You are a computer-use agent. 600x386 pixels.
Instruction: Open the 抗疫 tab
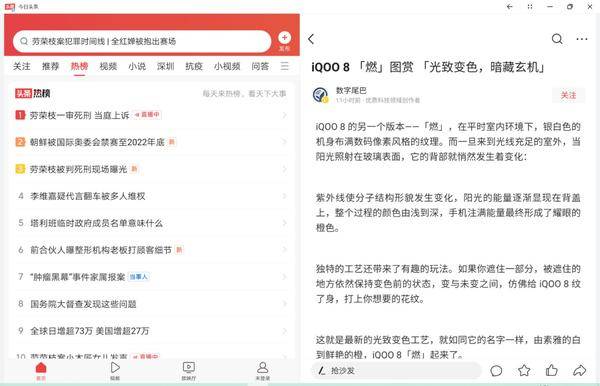coord(194,66)
